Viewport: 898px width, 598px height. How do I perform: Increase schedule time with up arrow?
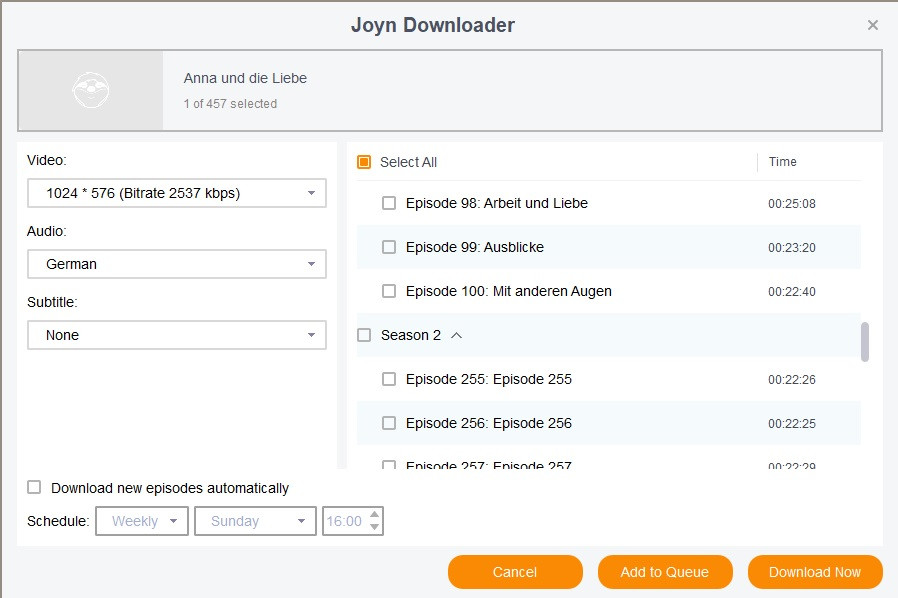click(375, 514)
